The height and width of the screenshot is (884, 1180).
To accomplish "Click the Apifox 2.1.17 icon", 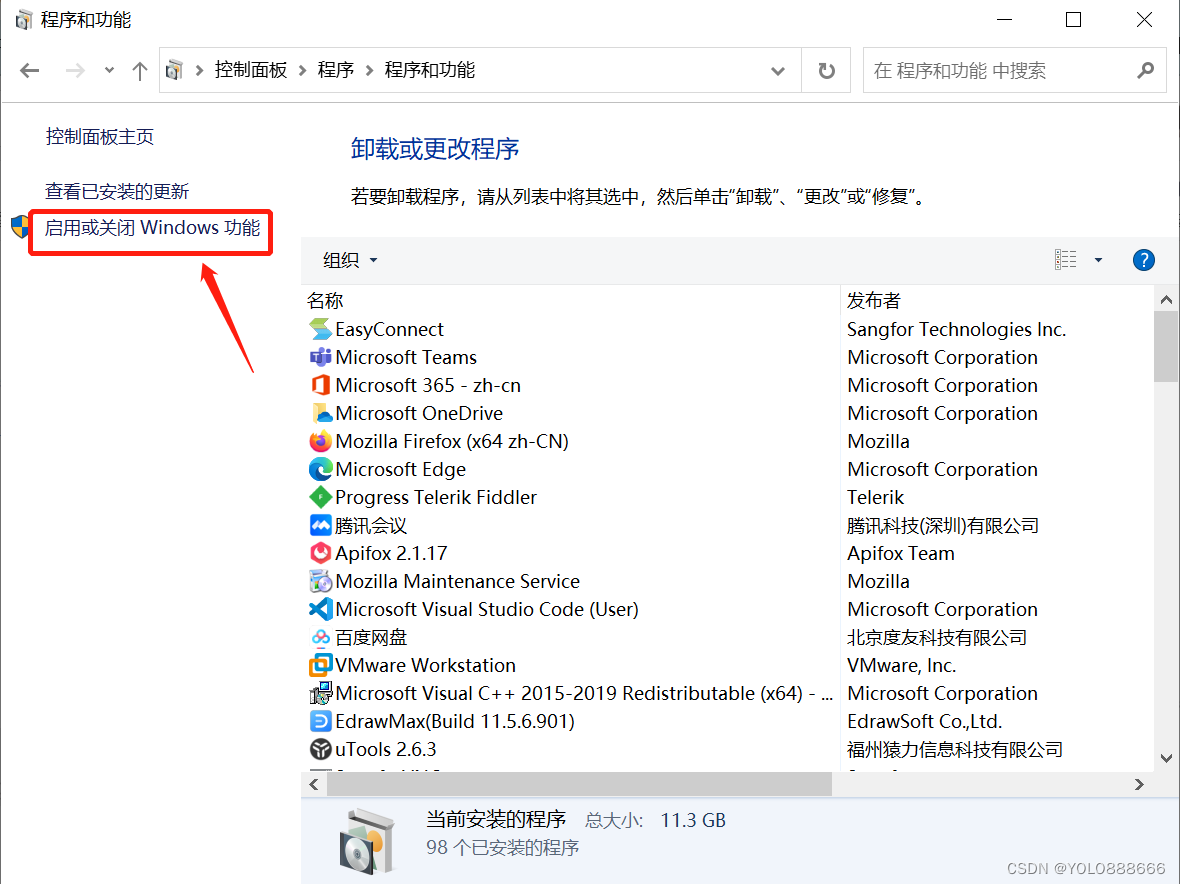I will click(x=321, y=554).
